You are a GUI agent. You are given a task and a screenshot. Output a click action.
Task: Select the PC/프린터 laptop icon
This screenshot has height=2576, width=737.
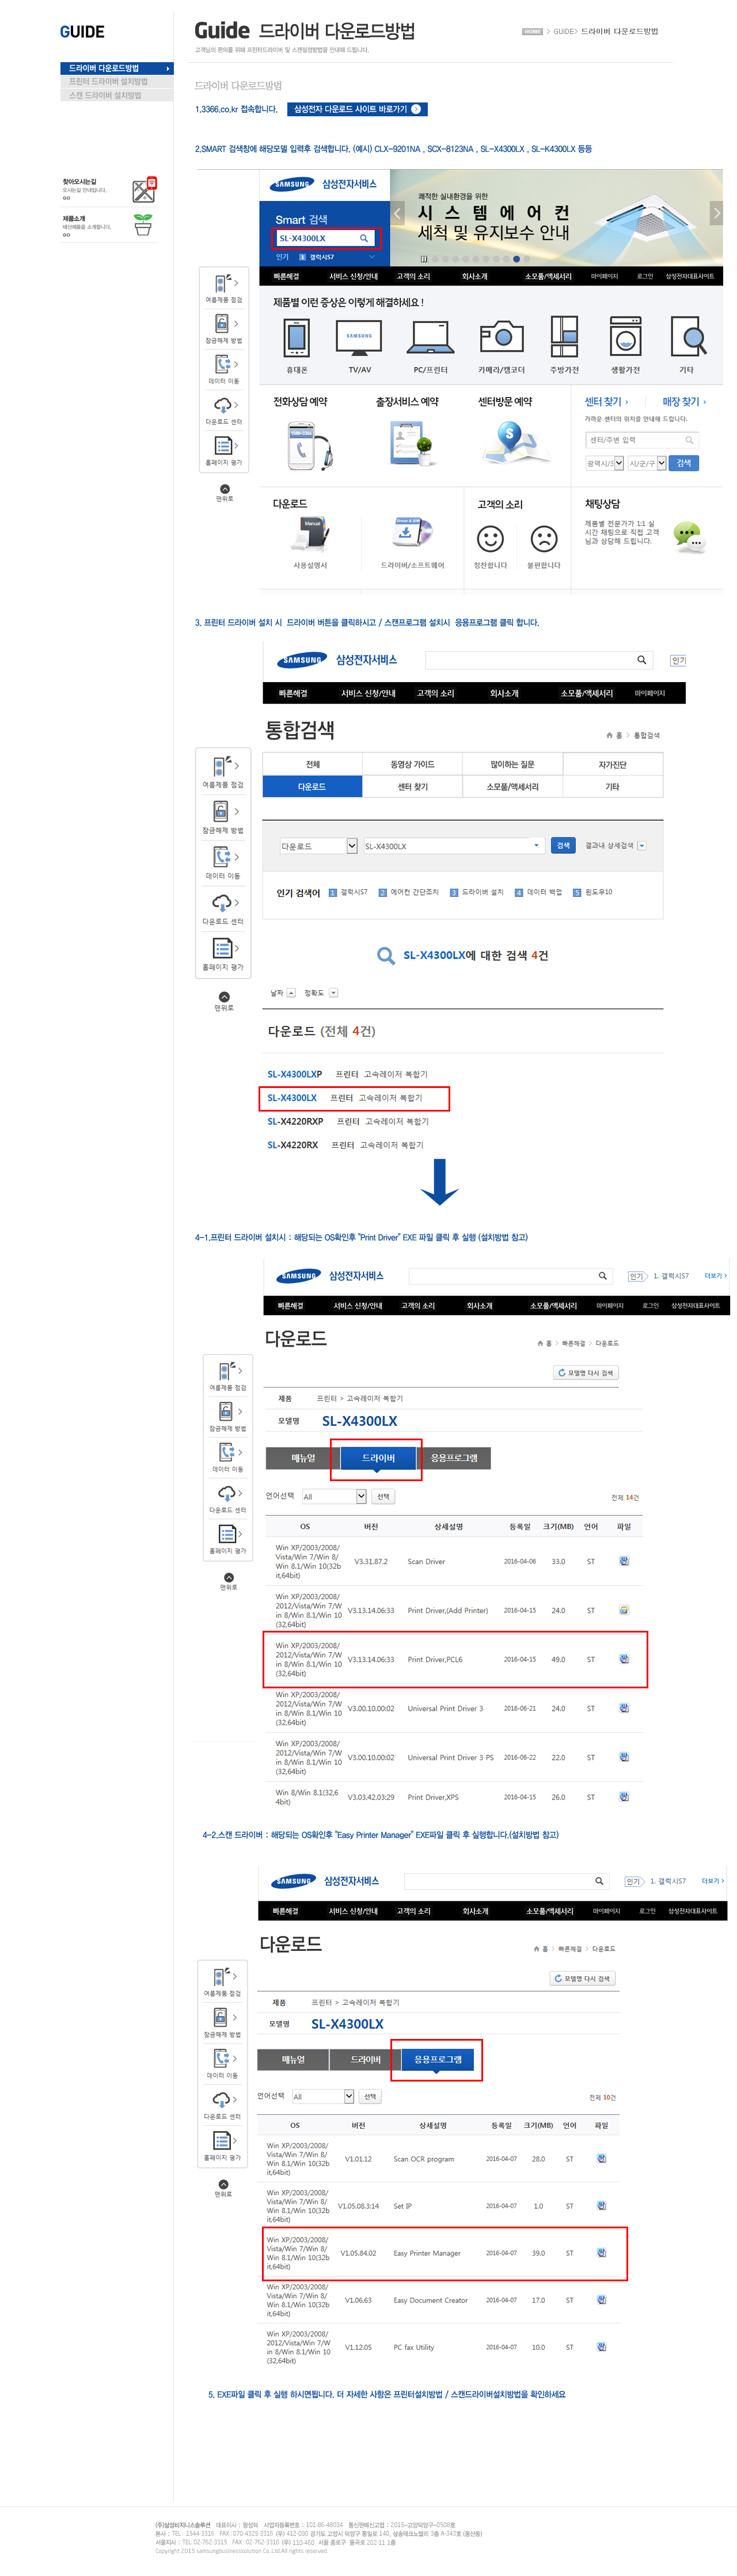430,337
